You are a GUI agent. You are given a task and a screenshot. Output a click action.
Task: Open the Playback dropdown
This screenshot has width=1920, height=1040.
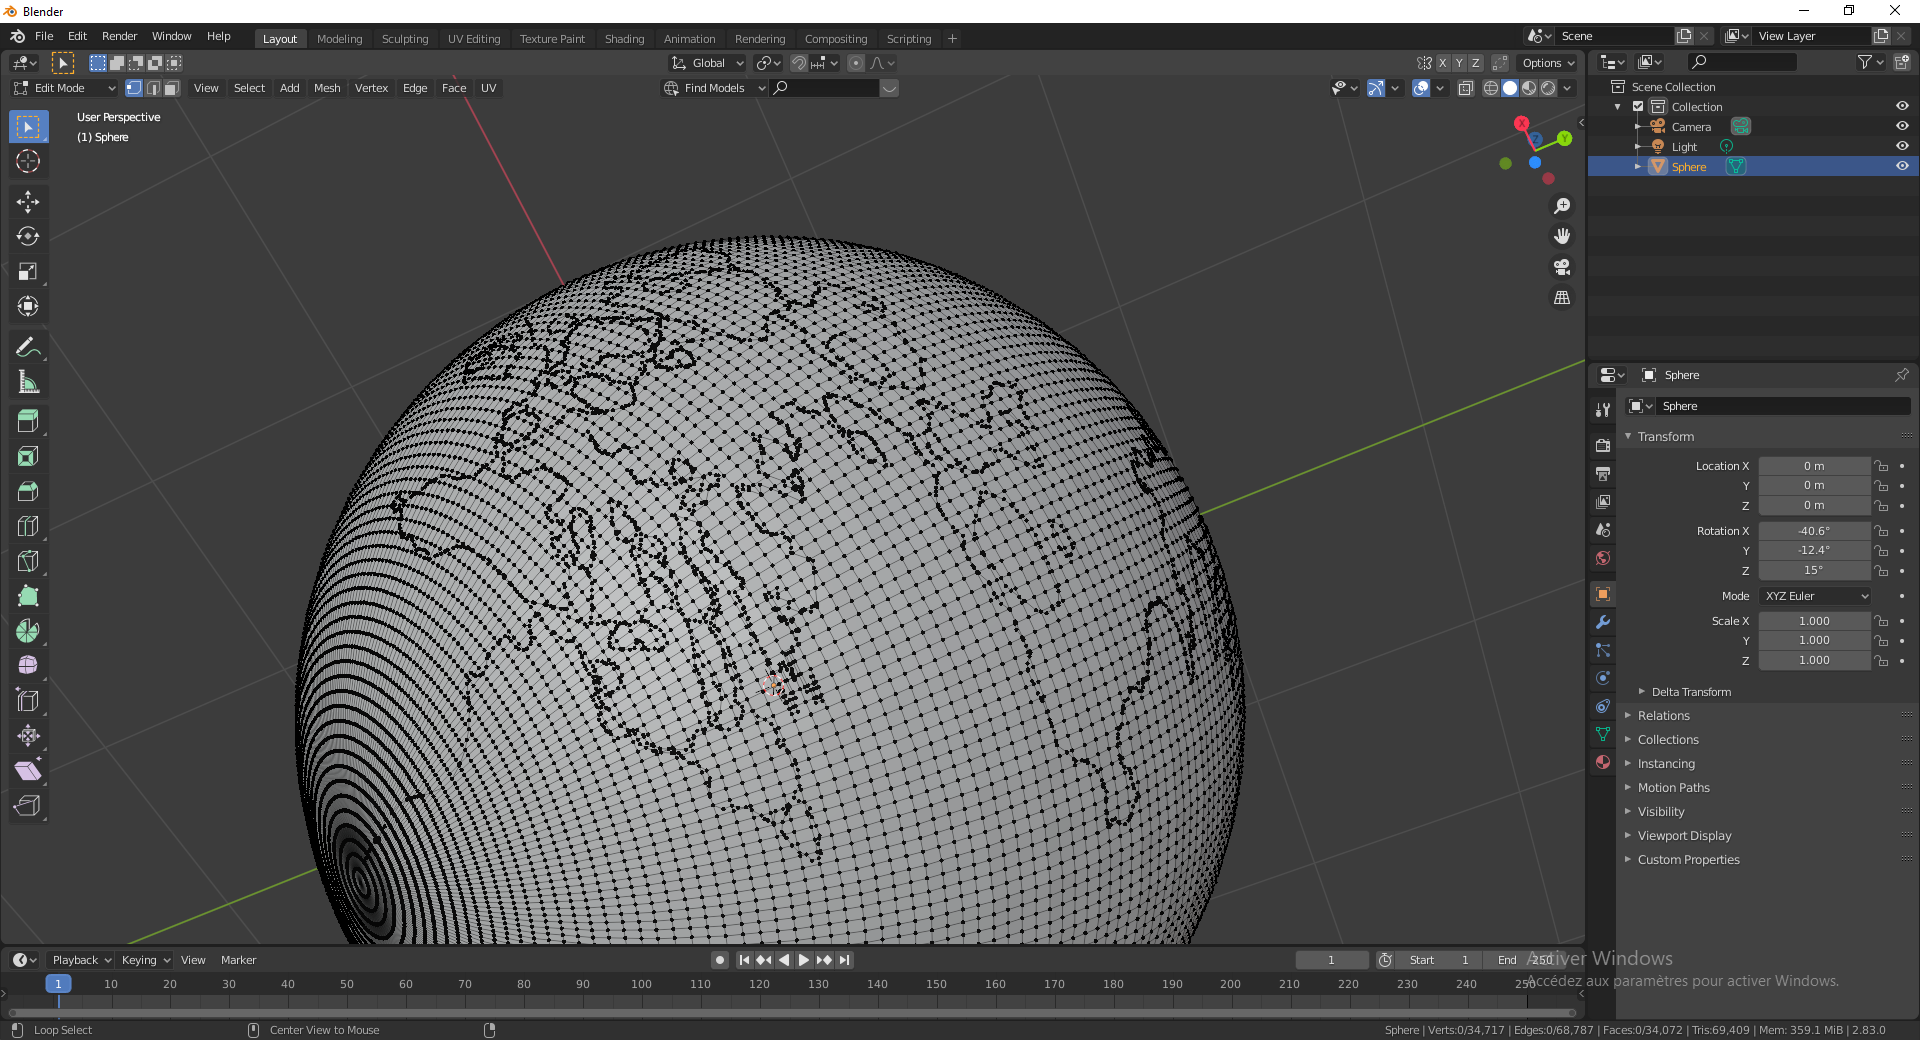(x=81, y=960)
